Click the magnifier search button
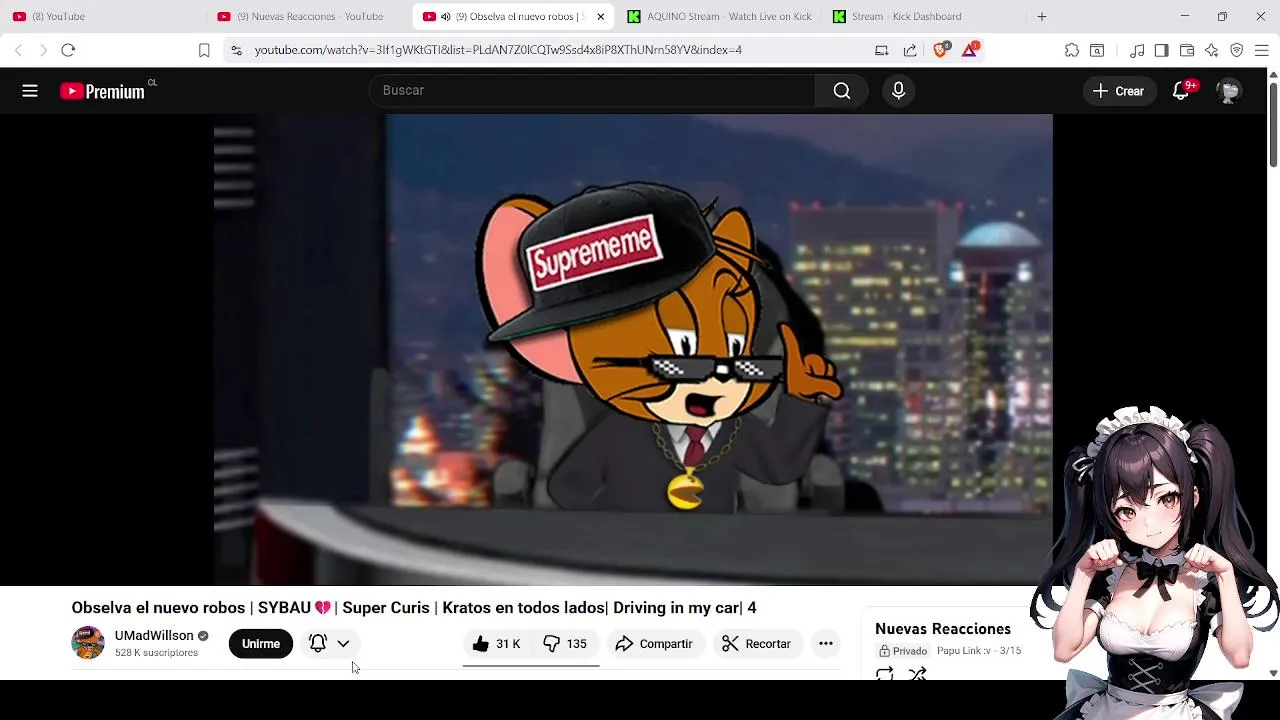Viewport: 1280px width, 720px height. 842,91
